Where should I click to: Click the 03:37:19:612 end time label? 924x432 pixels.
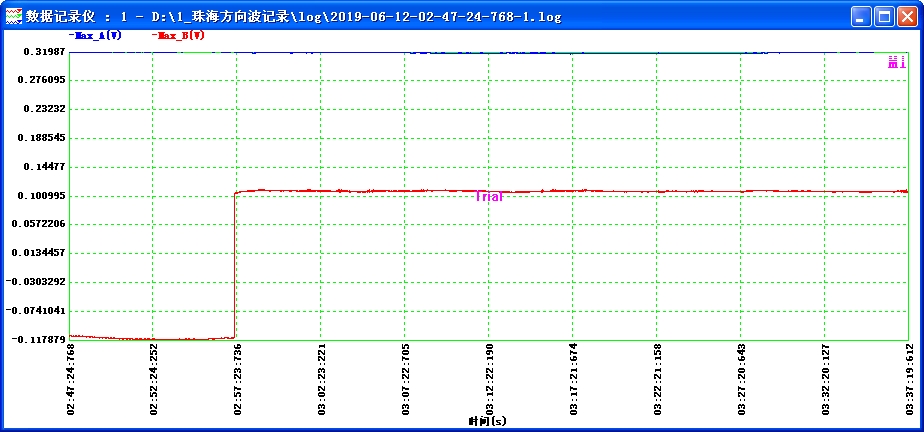click(908, 379)
